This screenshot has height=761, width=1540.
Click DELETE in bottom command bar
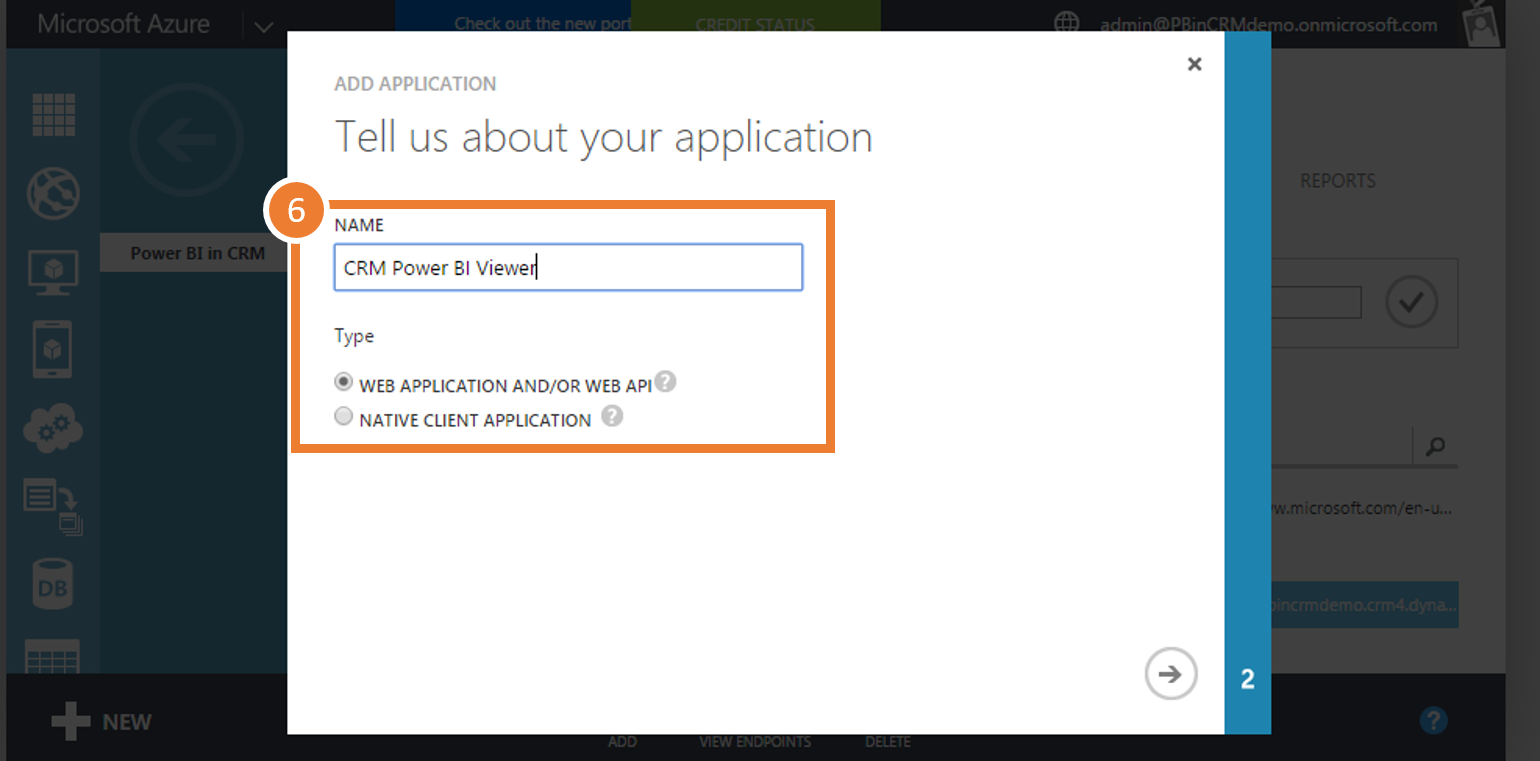pos(888,742)
